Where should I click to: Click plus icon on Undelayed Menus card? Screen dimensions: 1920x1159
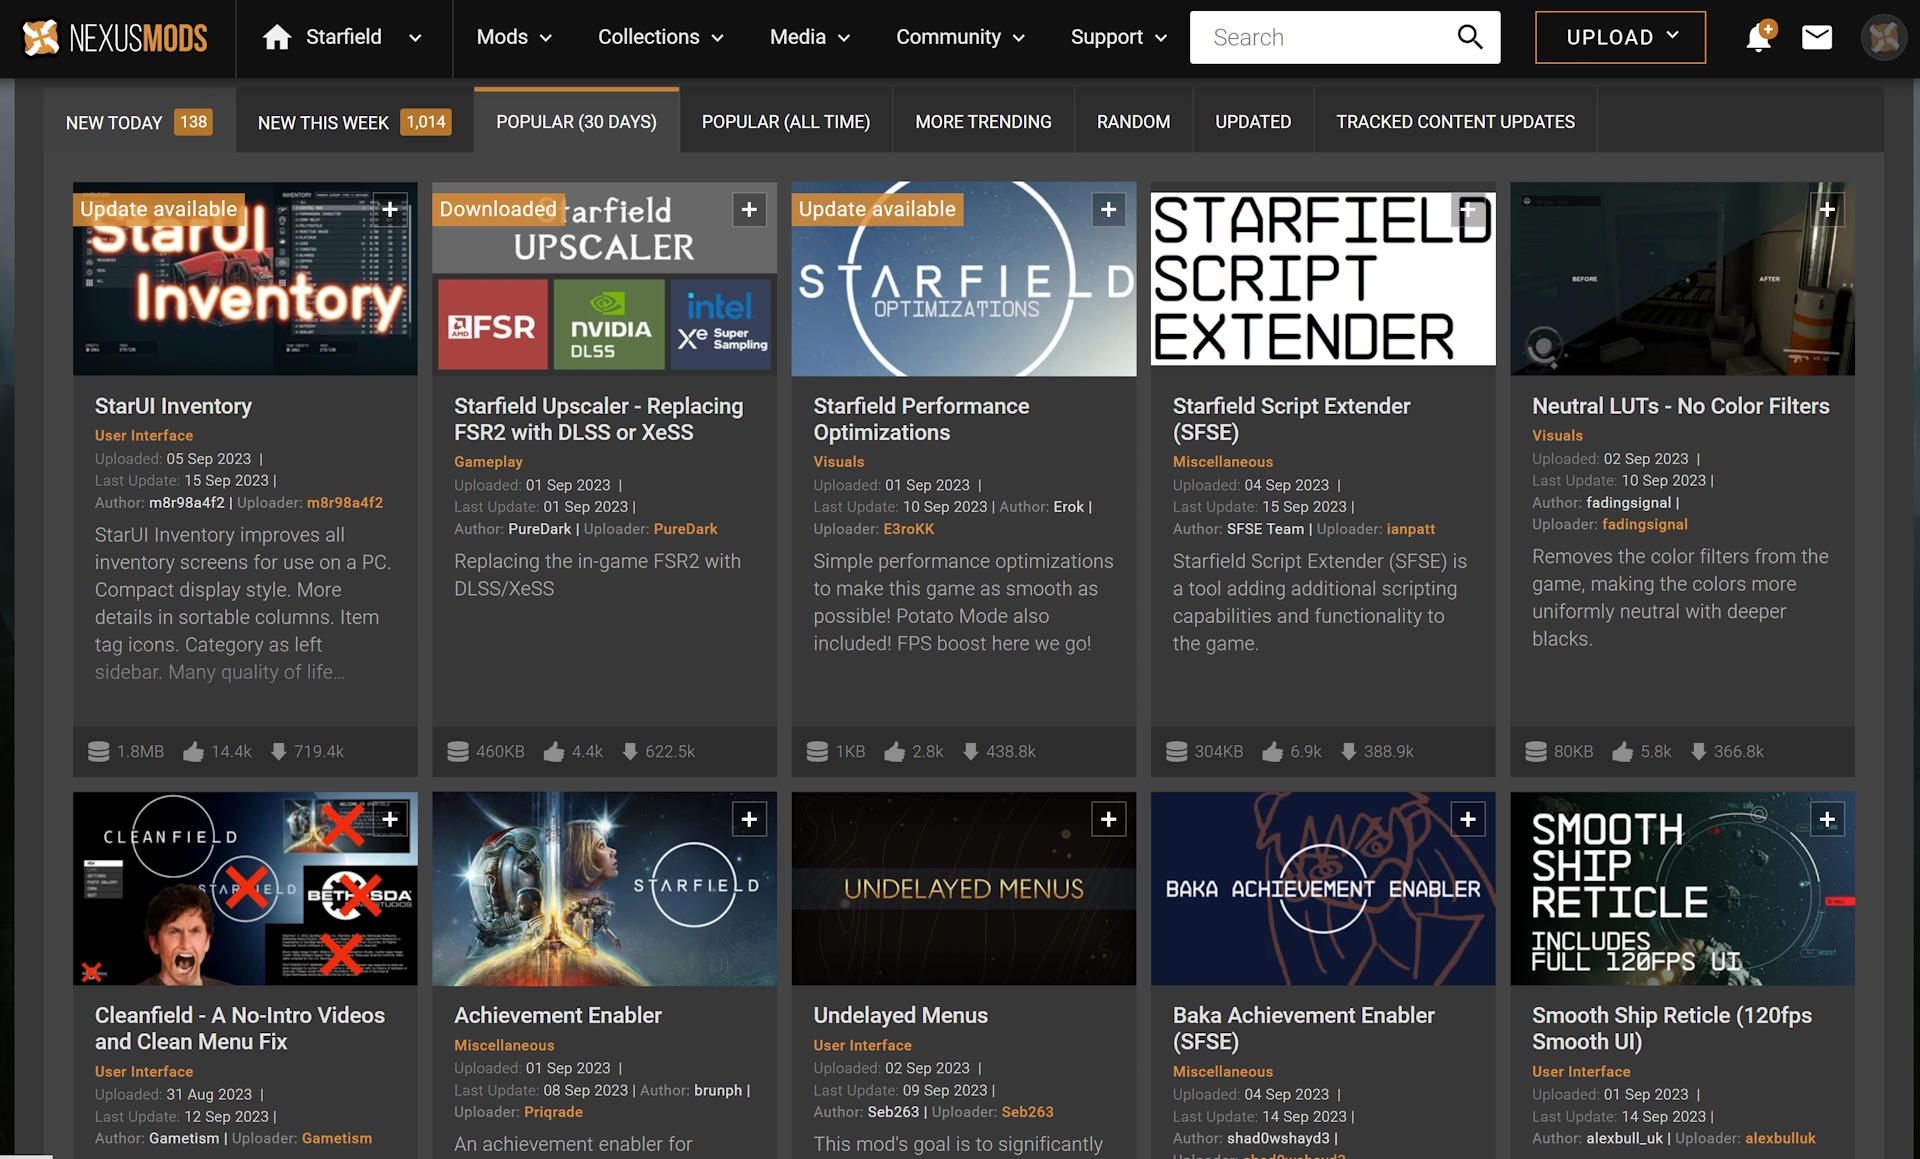1108,820
